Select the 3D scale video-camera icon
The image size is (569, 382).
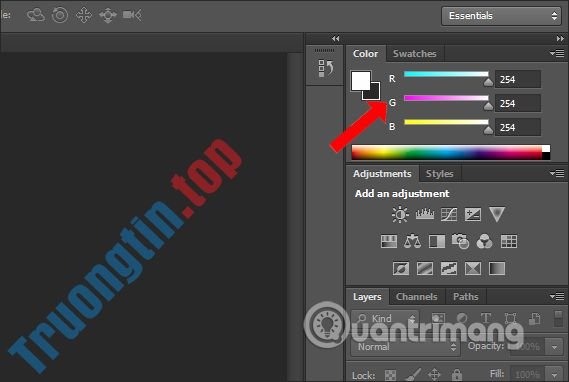point(132,15)
